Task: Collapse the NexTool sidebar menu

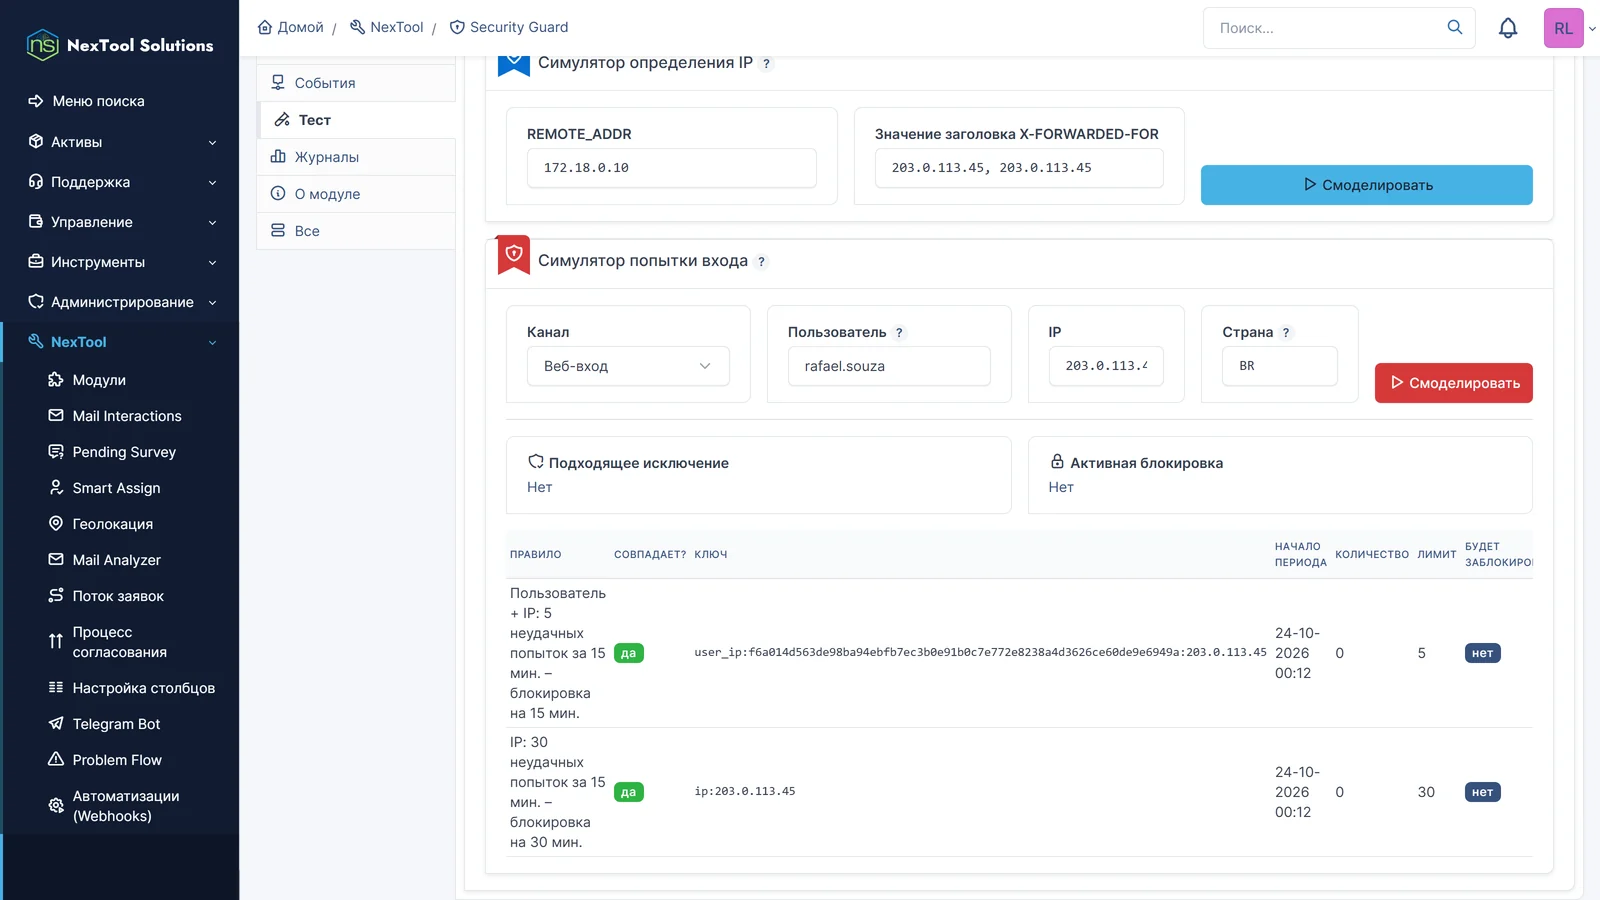Action: (120, 342)
